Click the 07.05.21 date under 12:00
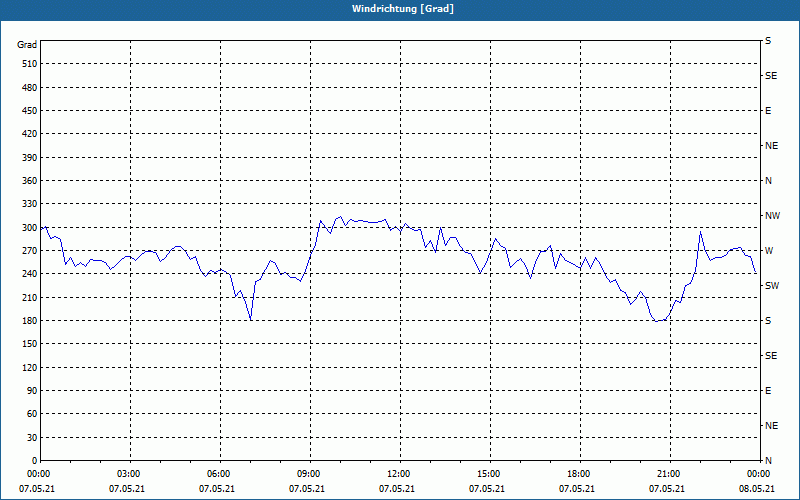This screenshot has width=800, height=500. pos(397,489)
